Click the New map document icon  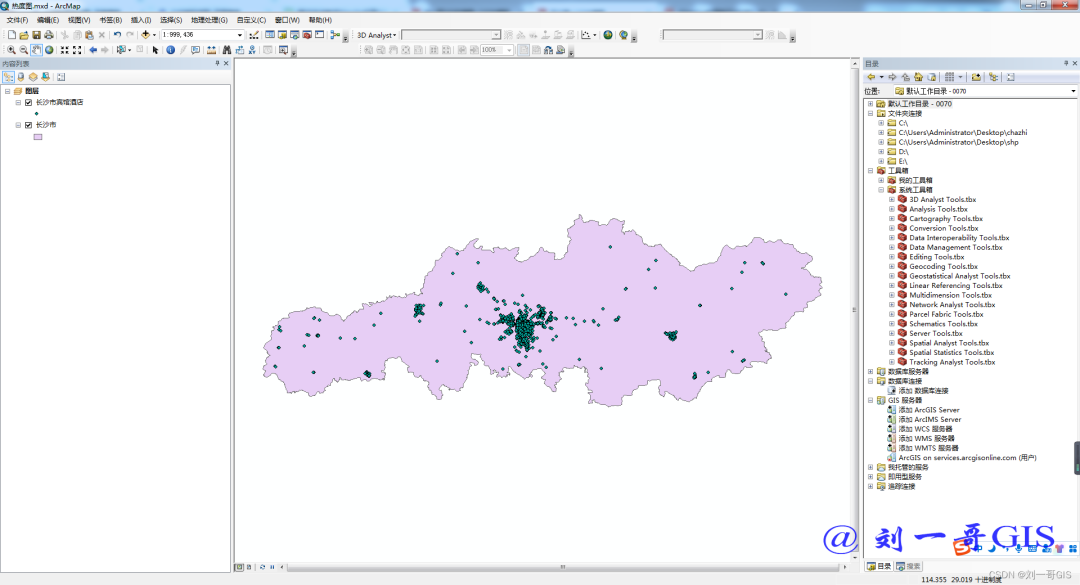11,35
